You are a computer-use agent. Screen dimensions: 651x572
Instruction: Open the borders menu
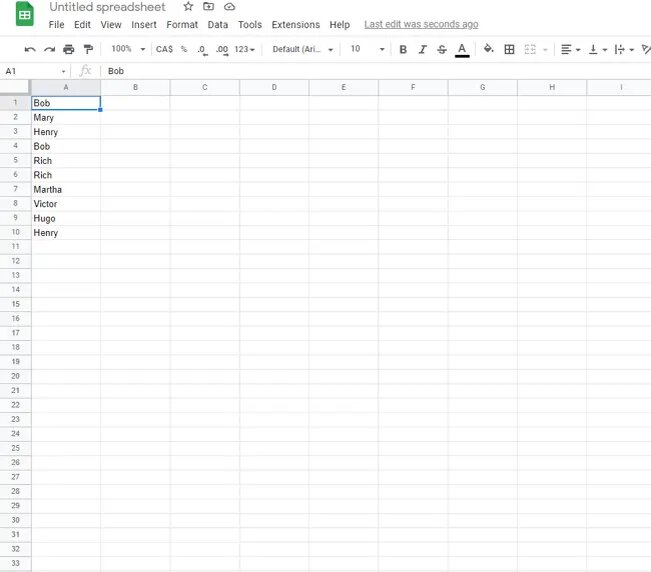pyautogui.click(x=509, y=49)
